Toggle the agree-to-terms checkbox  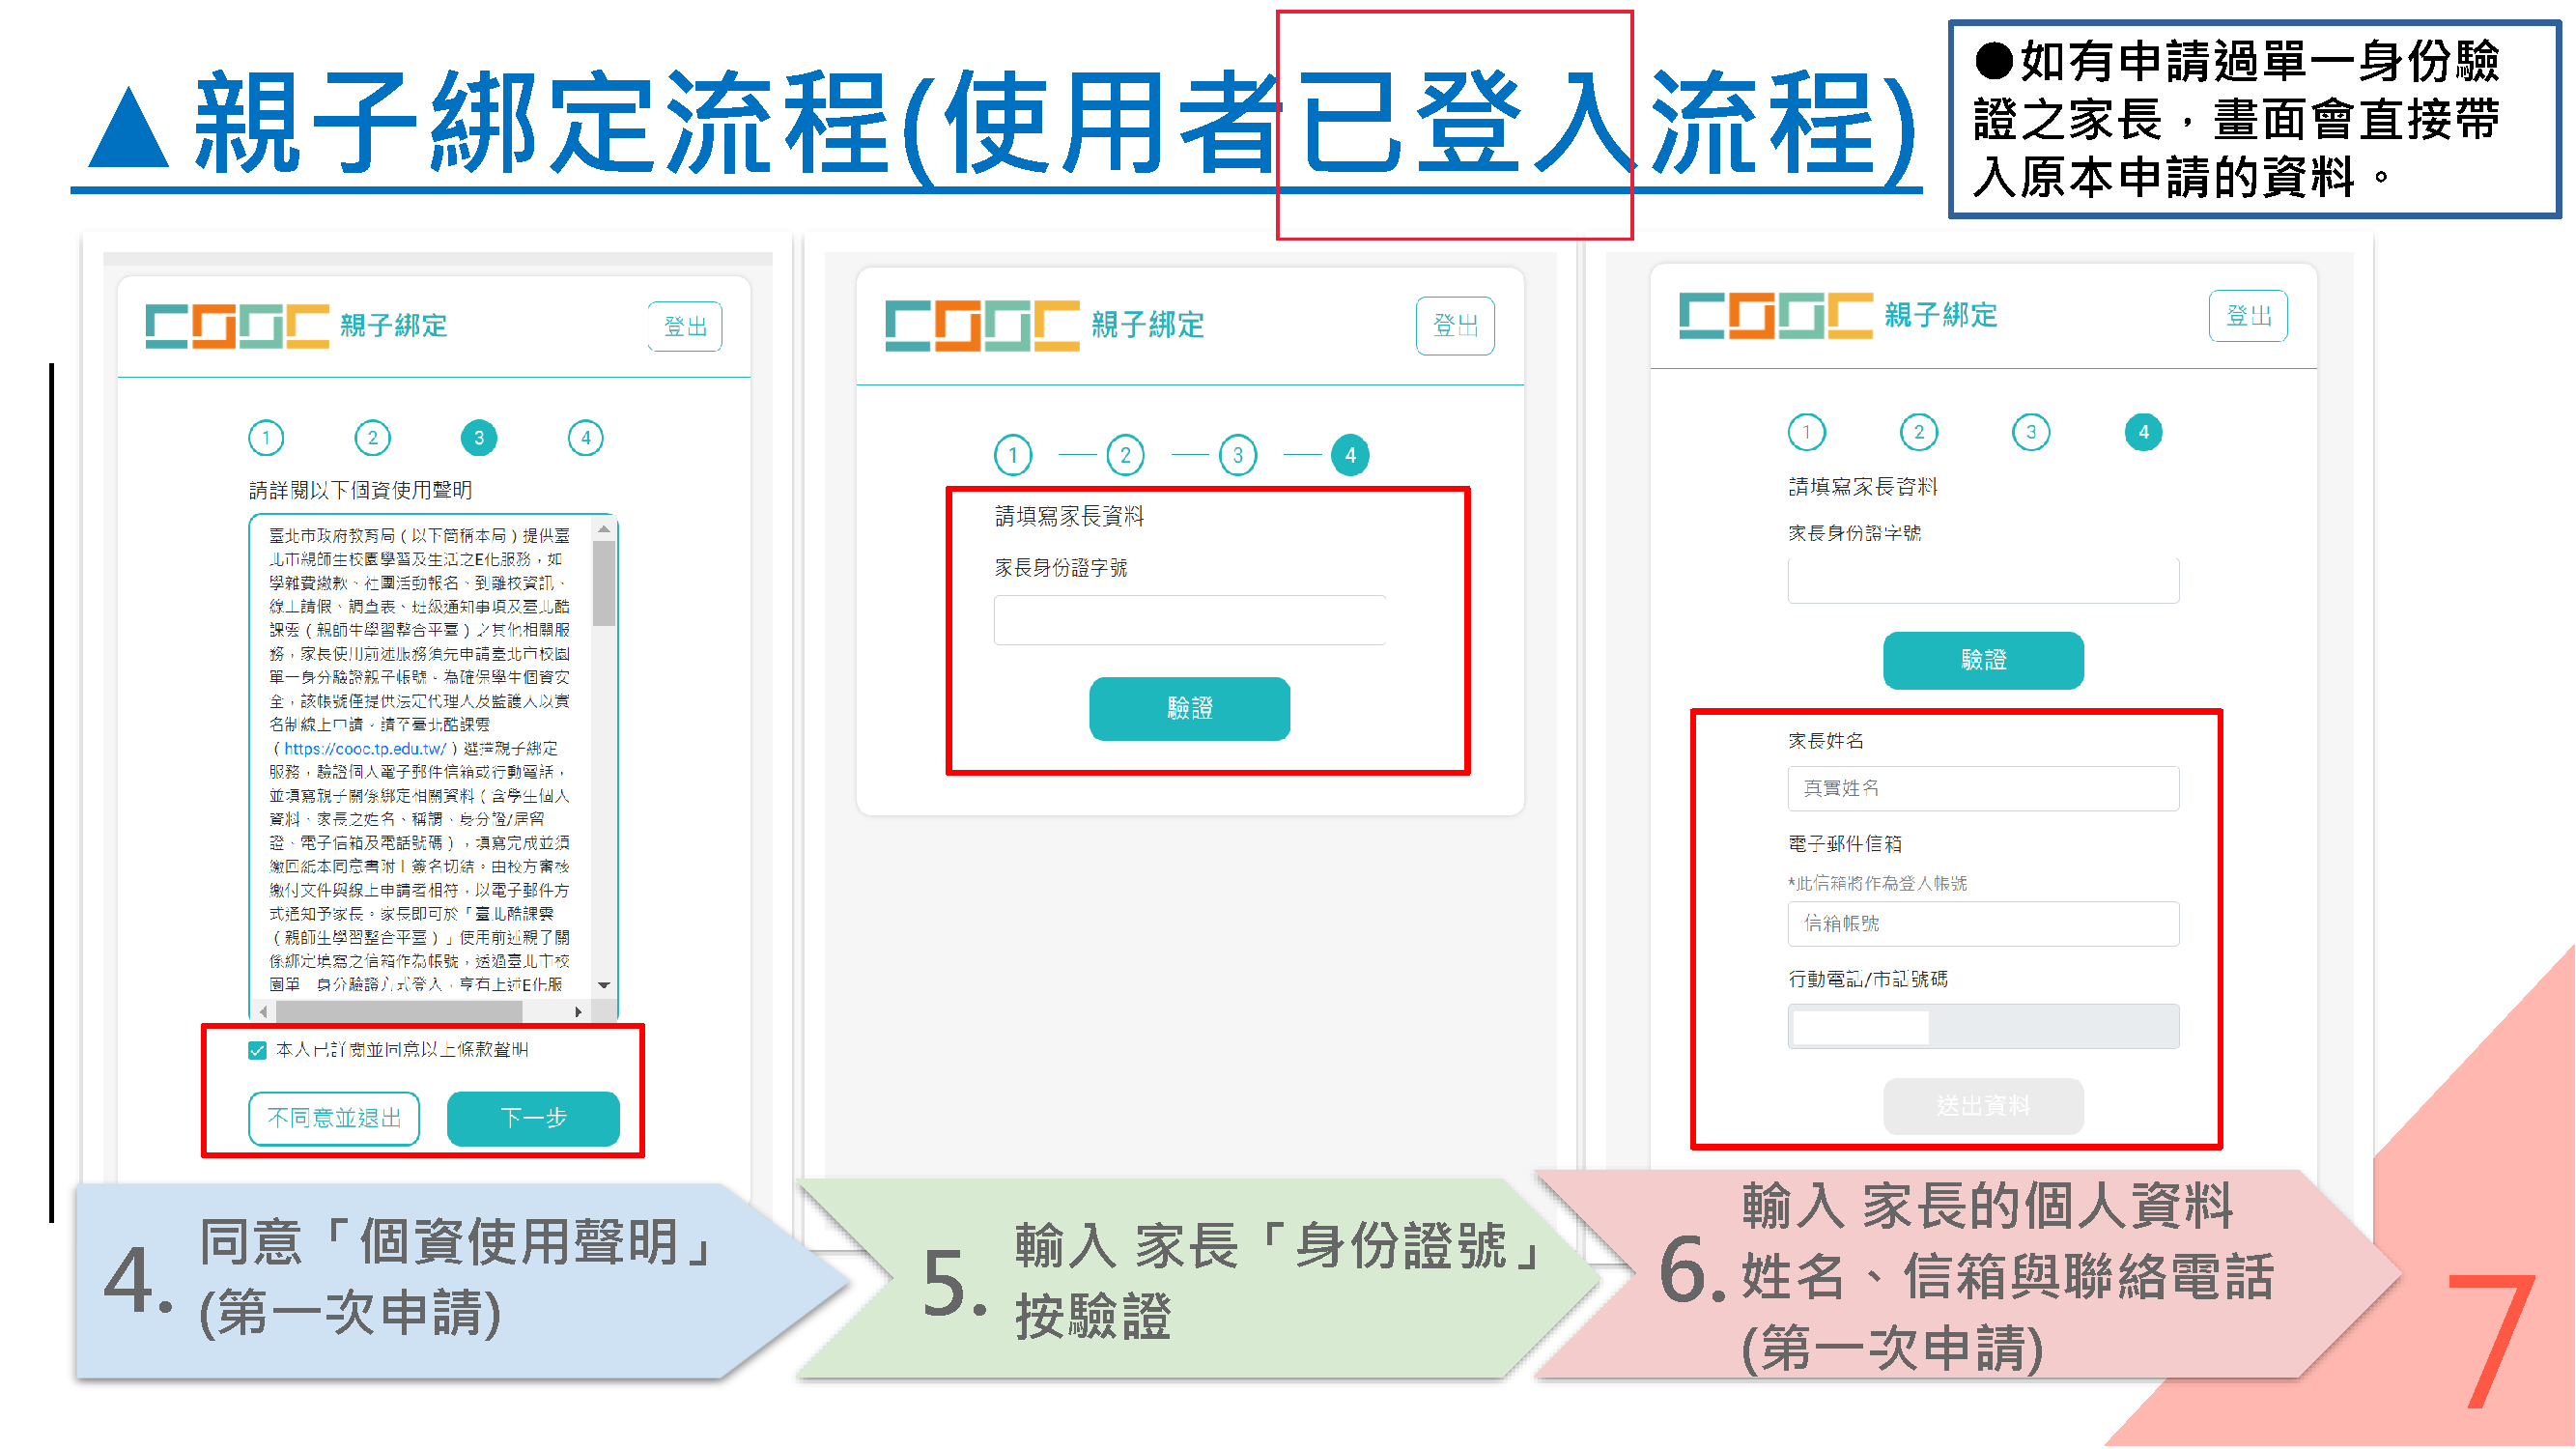(257, 1050)
